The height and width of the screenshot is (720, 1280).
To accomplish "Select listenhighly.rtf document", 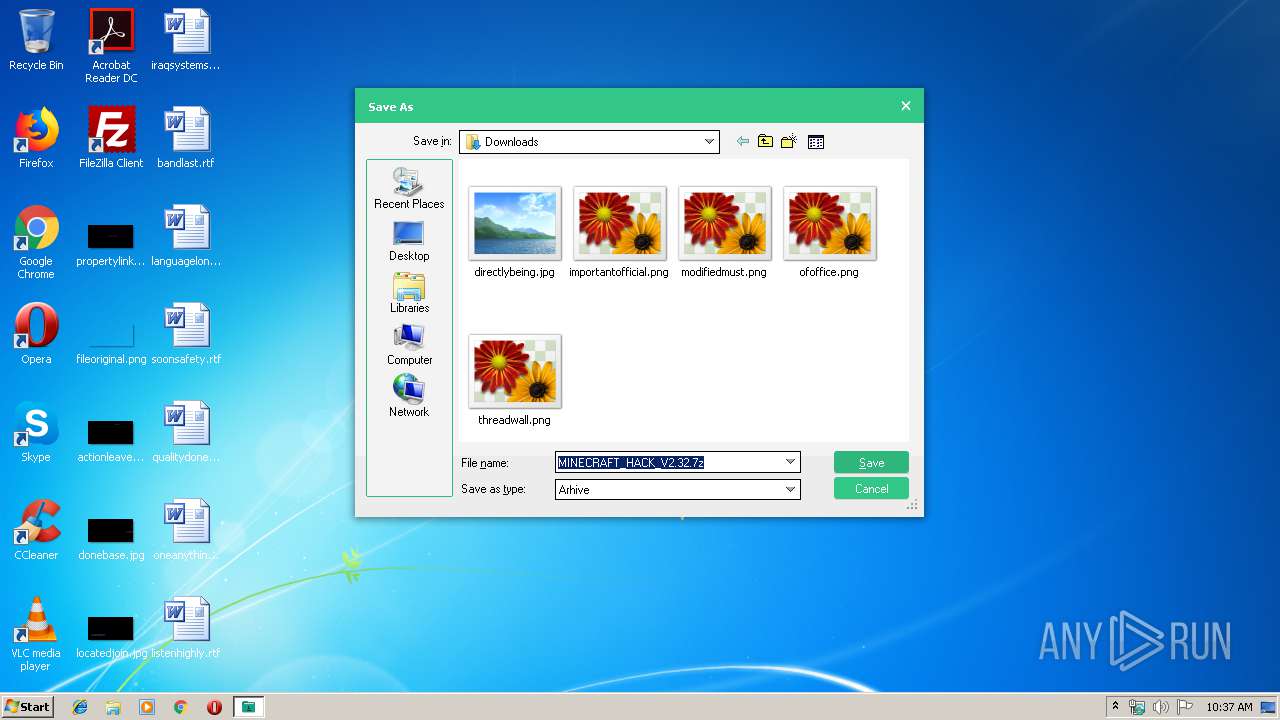I will [186, 628].
